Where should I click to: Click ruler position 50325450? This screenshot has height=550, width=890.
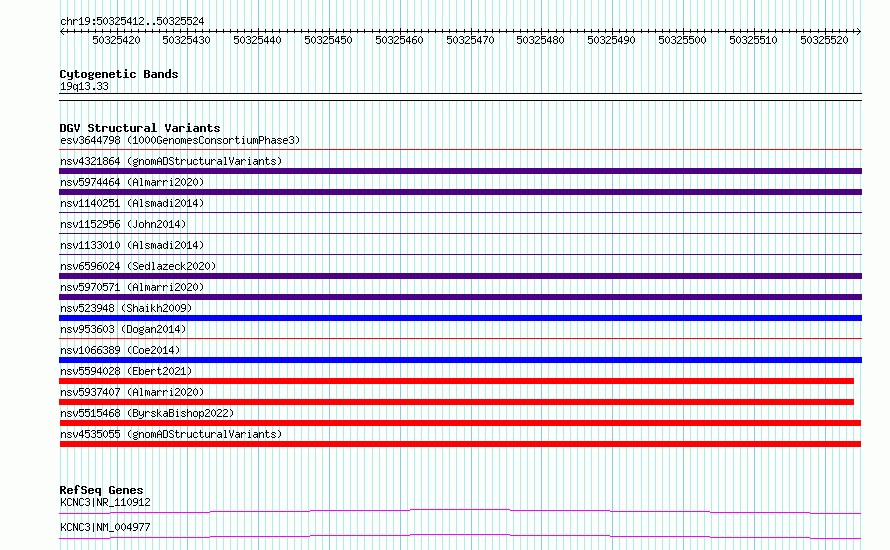(x=328, y=40)
